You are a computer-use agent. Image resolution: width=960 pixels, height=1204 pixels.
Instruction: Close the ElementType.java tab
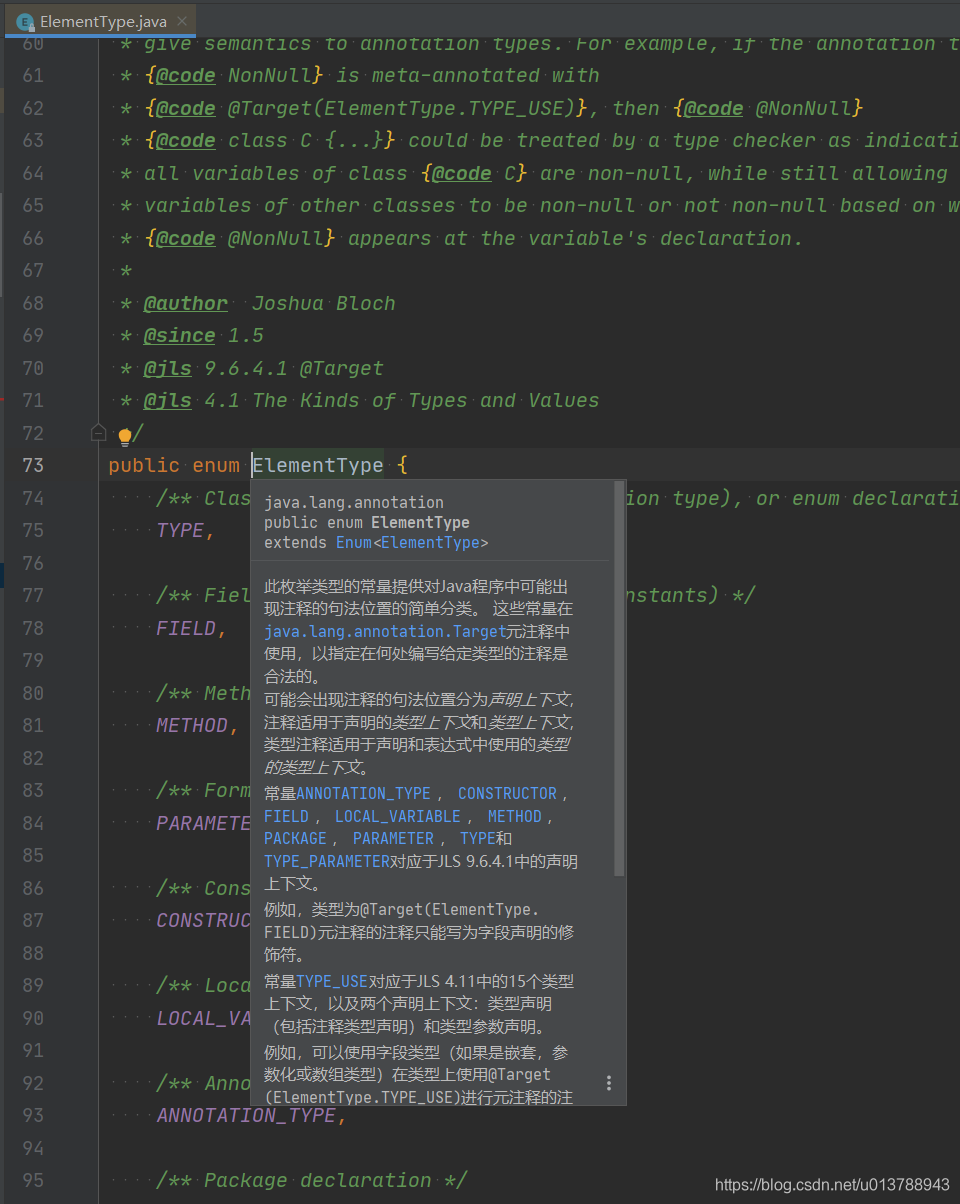(x=181, y=21)
